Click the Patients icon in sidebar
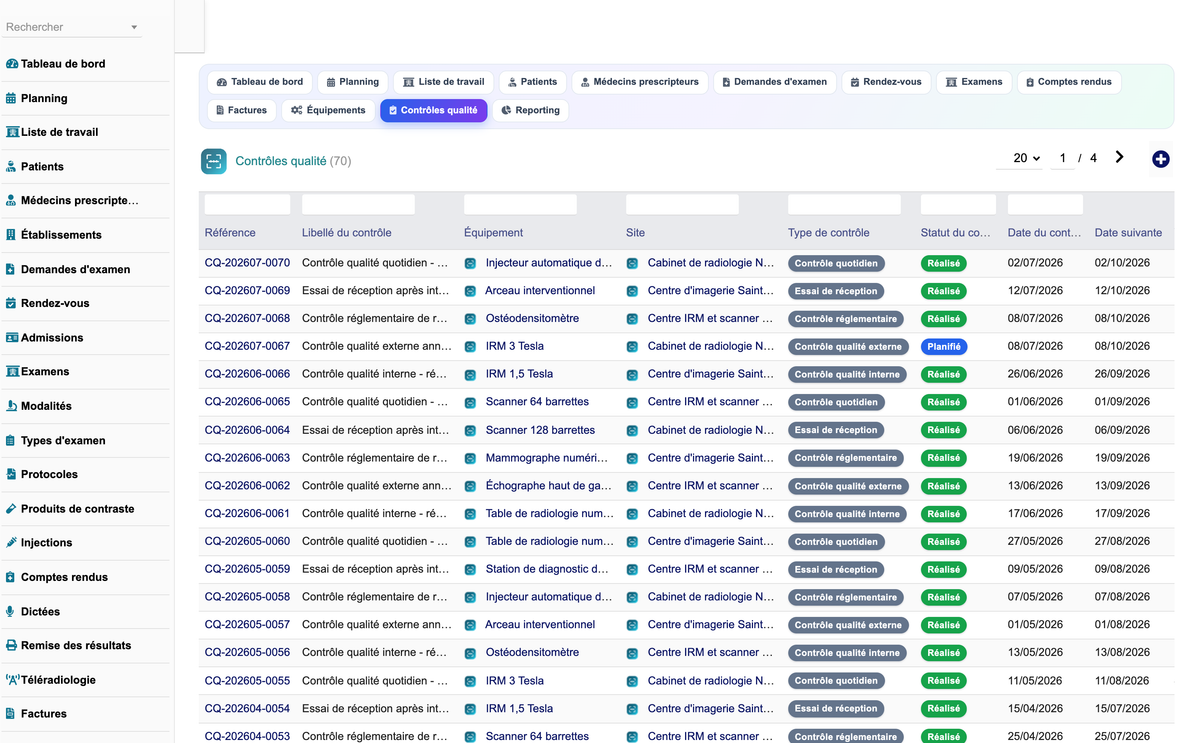Screen dimensions: 1200x743 pos(11,166)
